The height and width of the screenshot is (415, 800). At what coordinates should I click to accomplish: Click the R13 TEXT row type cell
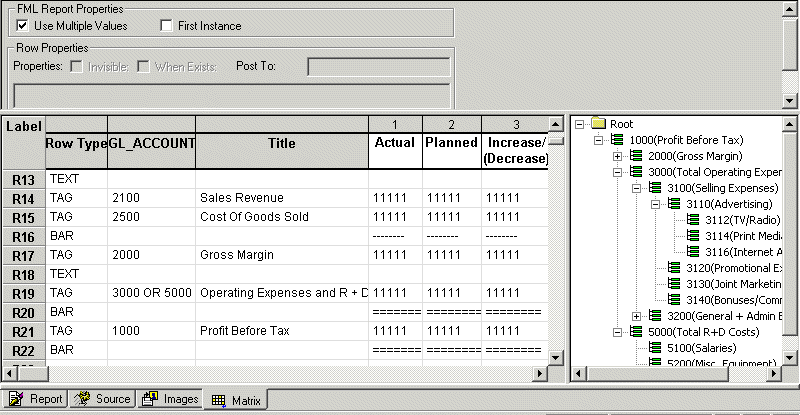click(x=77, y=179)
